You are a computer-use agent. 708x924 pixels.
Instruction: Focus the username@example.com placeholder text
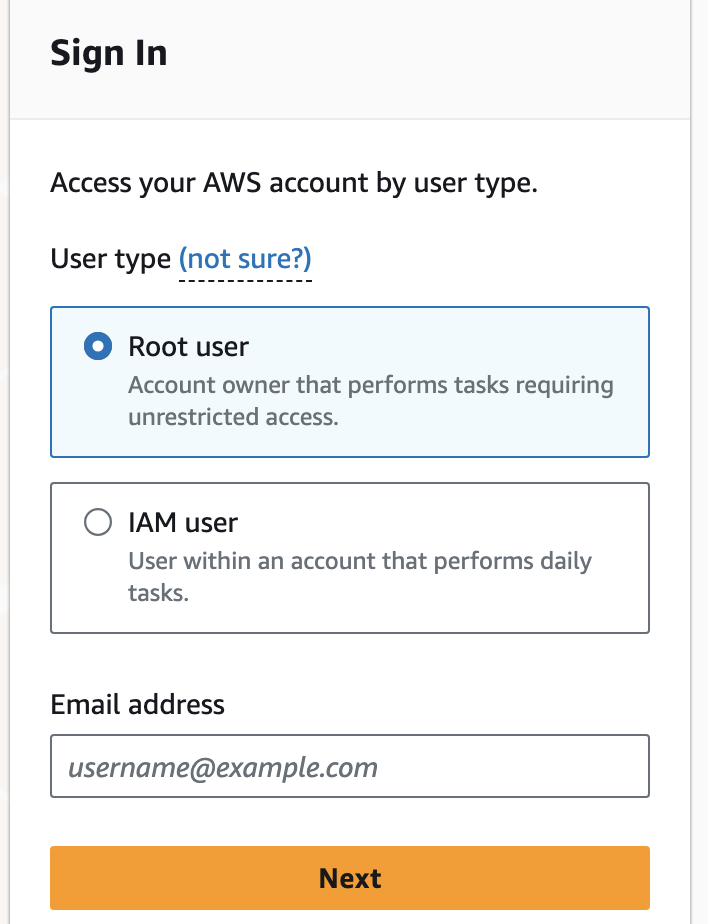(223, 768)
